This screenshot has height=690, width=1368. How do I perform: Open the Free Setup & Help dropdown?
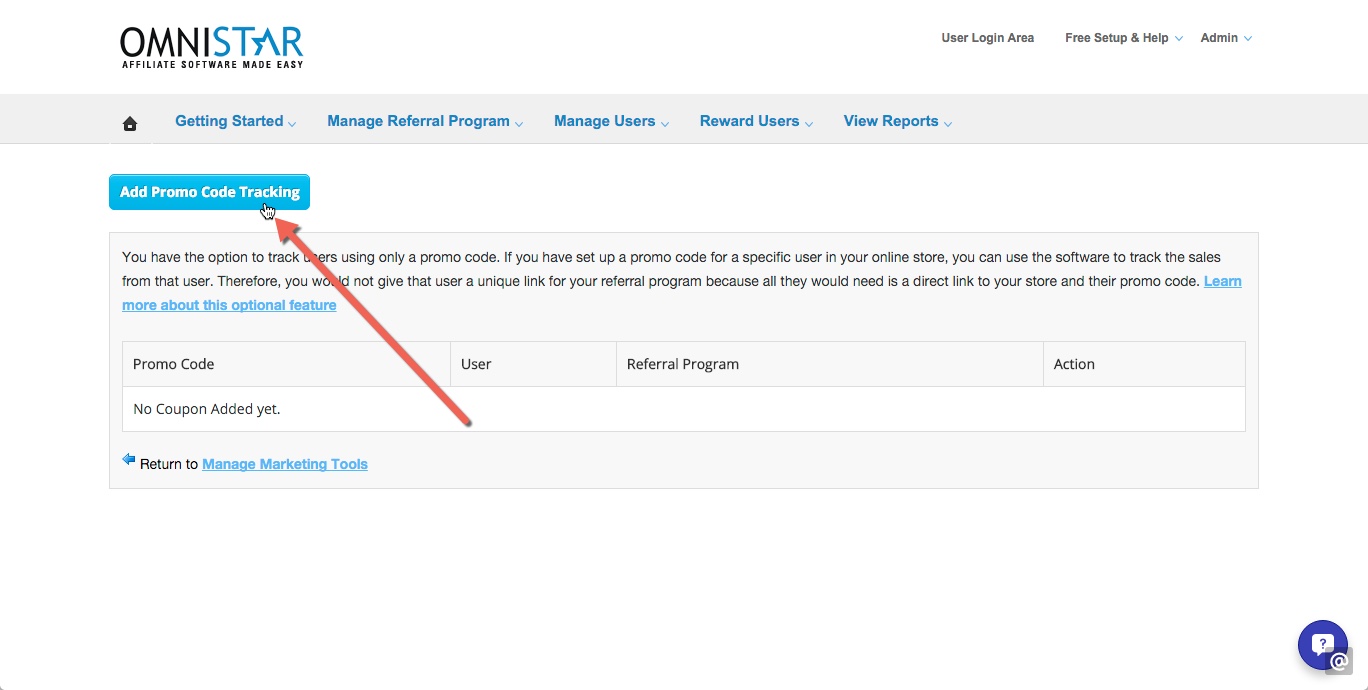click(1117, 37)
